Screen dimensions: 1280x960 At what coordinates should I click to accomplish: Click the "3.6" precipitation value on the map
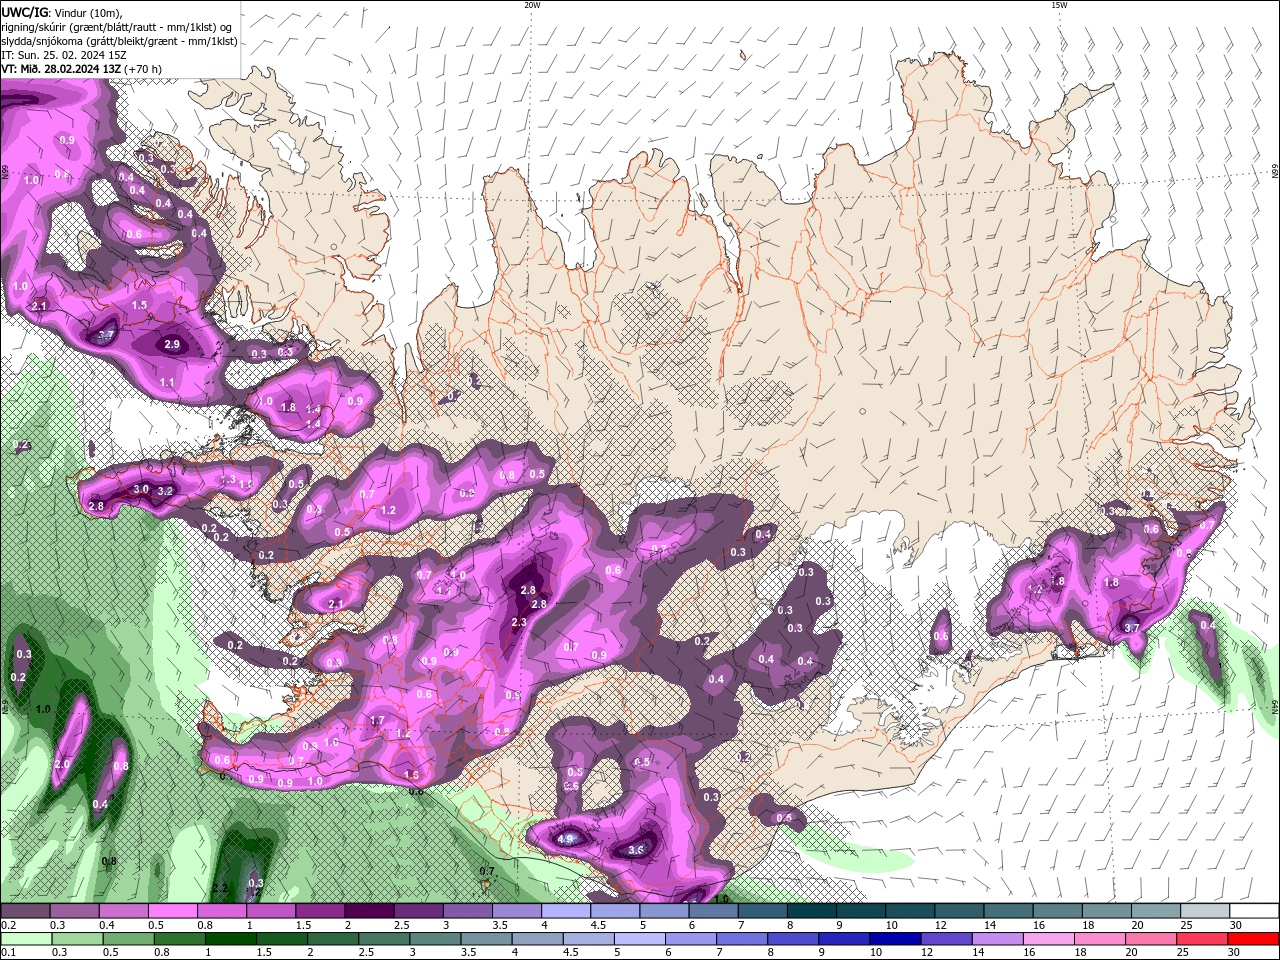click(x=636, y=850)
